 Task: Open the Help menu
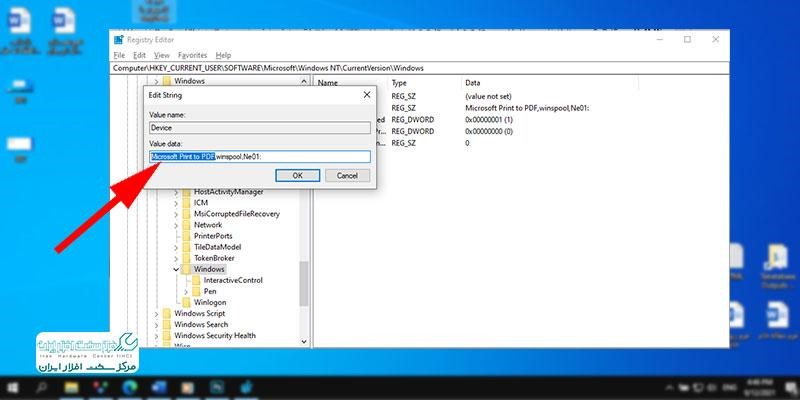223,55
